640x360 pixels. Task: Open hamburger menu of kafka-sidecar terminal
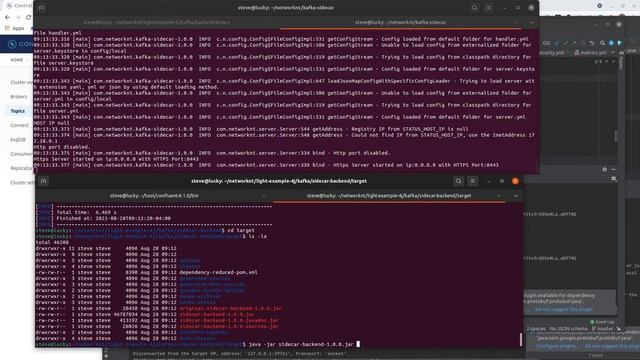click(x=488, y=8)
